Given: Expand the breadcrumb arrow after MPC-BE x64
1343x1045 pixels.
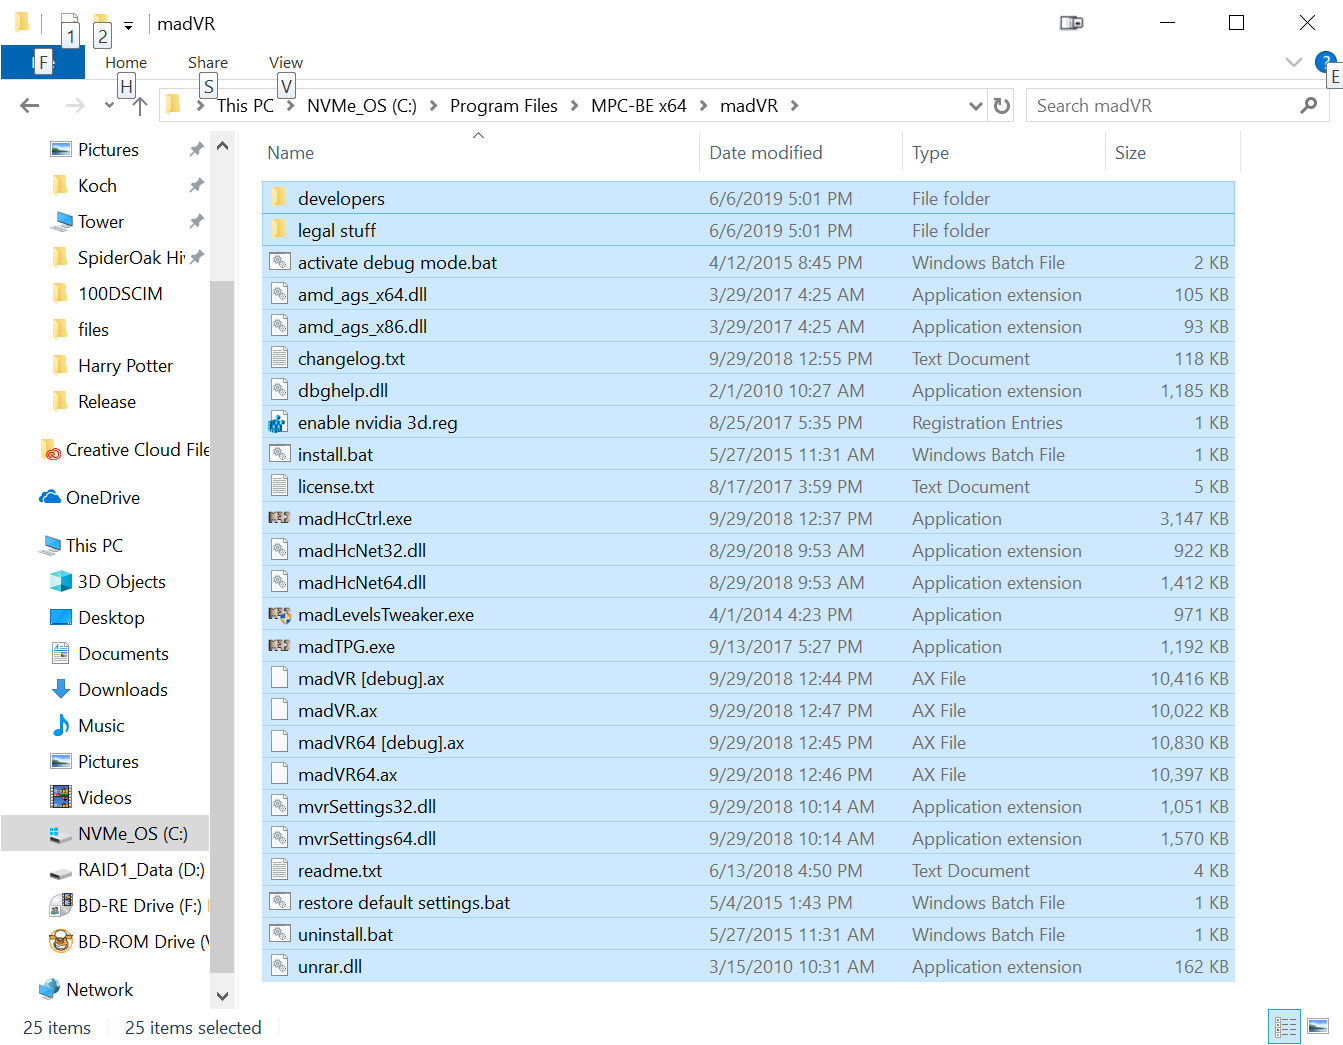Looking at the screenshot, I should coord(703,105).
